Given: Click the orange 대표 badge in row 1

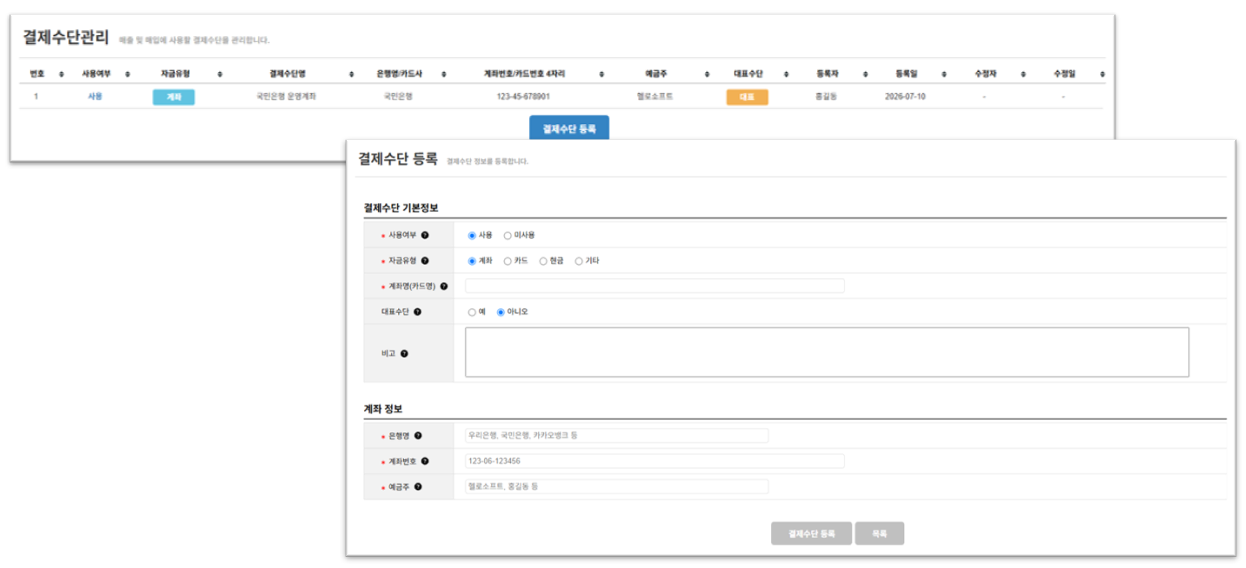Looking at the screenshot, I should tap(747, 97).
